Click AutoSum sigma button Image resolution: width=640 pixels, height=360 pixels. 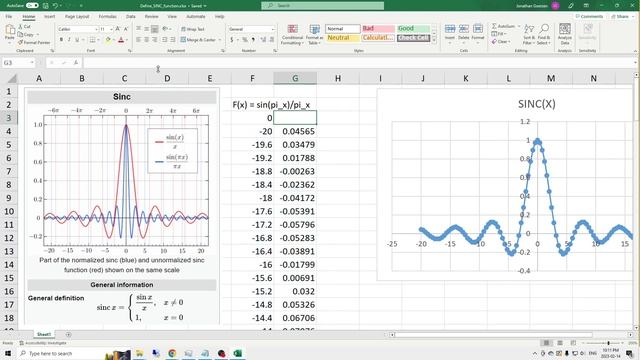pos(503,26)
